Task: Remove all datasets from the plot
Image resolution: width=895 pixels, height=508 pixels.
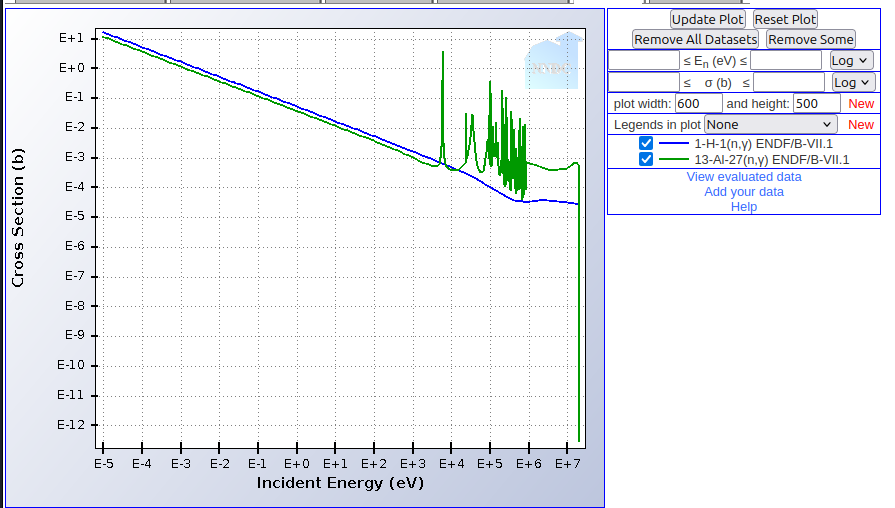Action: (695, 39)
